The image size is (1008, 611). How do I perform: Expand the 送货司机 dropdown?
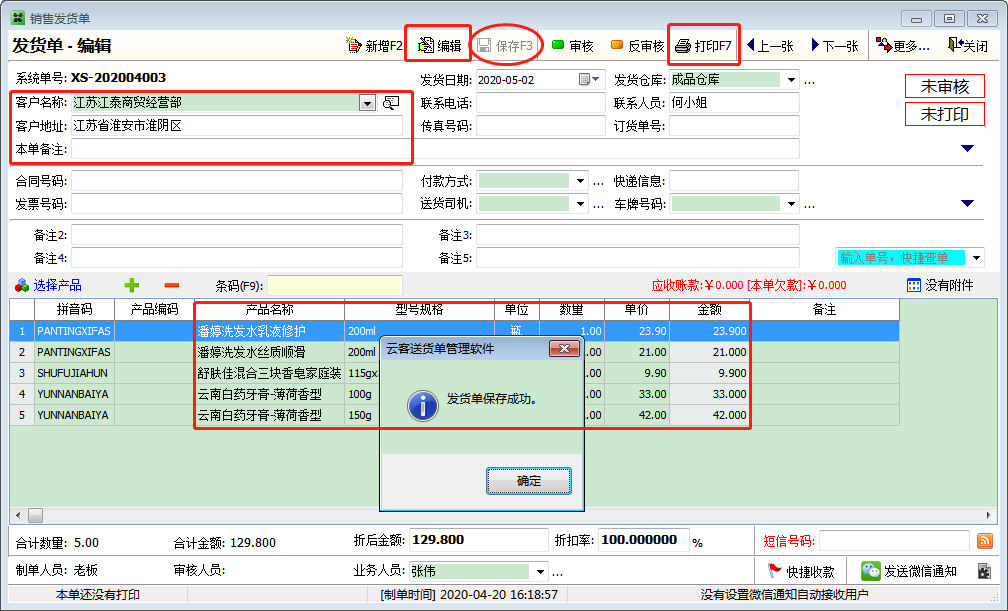tap(580, 204)
